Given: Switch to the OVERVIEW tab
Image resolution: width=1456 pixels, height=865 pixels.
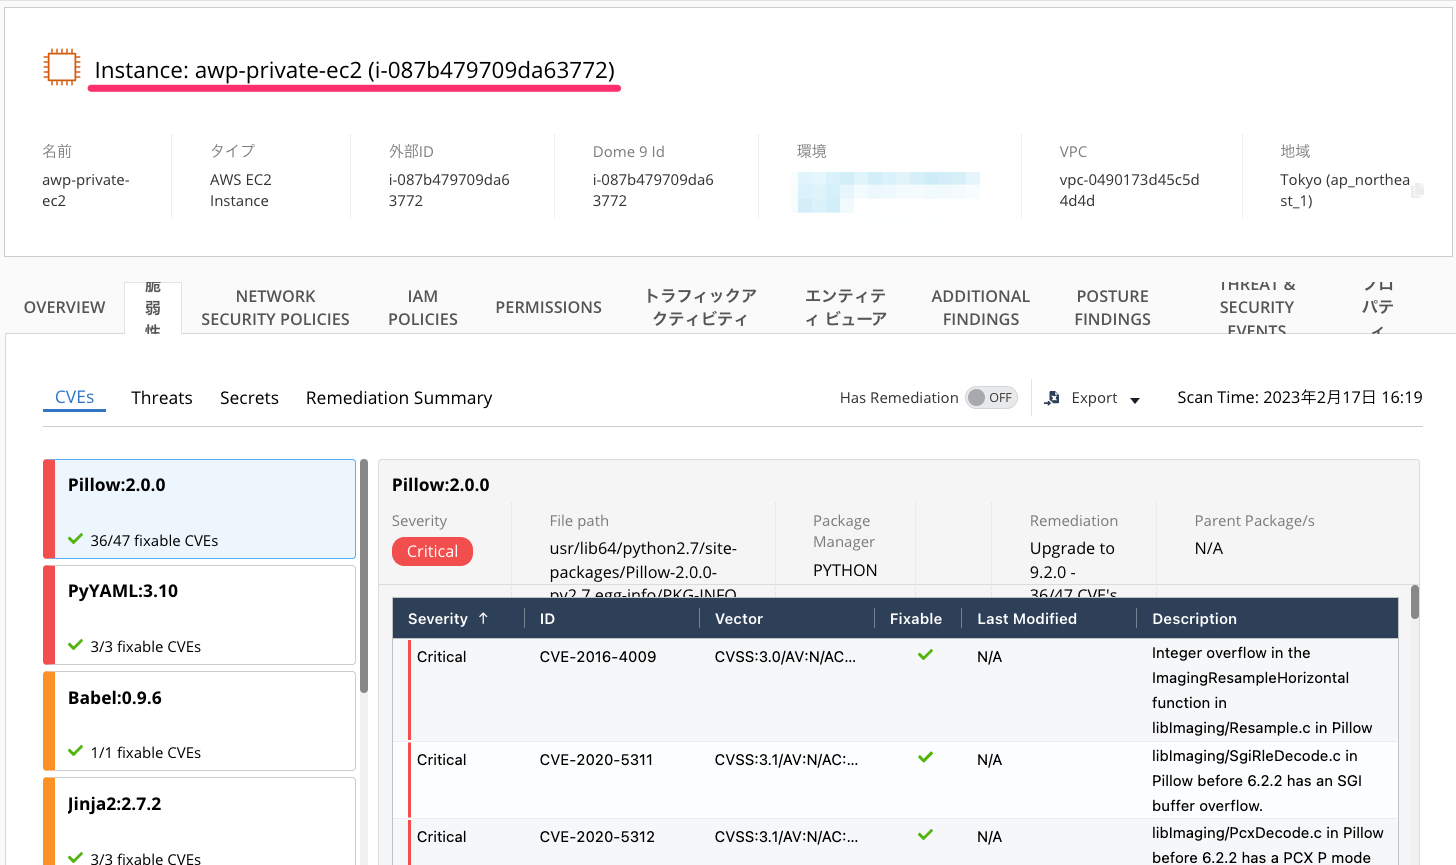Looking at the screenshot, I should pos(63,307).
